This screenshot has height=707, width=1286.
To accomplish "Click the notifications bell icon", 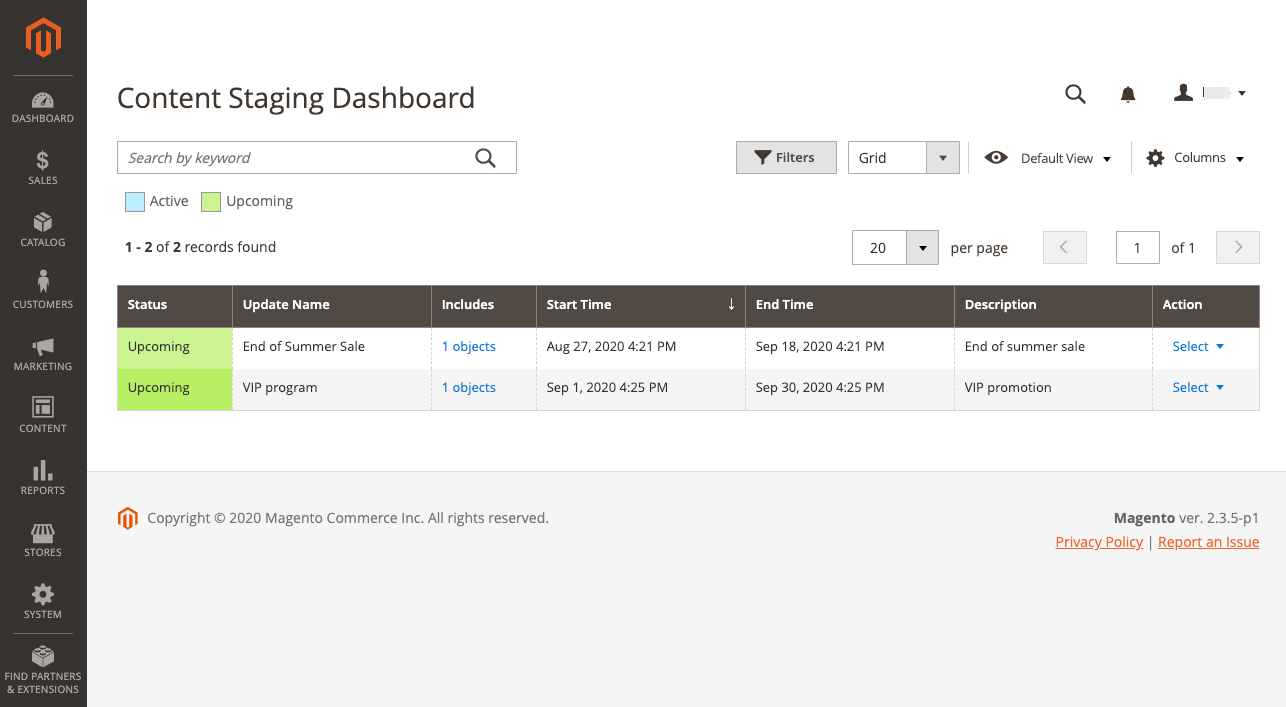I will pos(1128,94).
